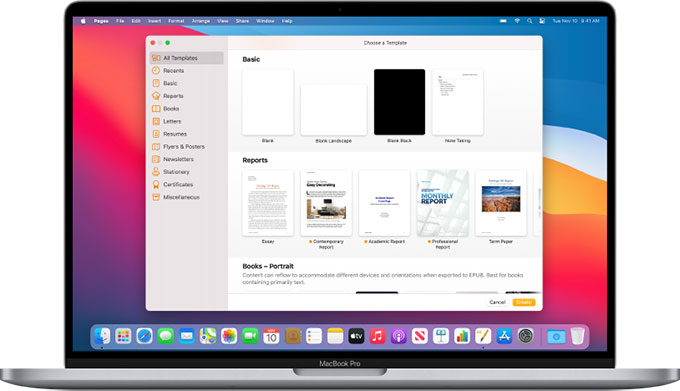Click the Create button
The image size is (680, 391).
523,302
